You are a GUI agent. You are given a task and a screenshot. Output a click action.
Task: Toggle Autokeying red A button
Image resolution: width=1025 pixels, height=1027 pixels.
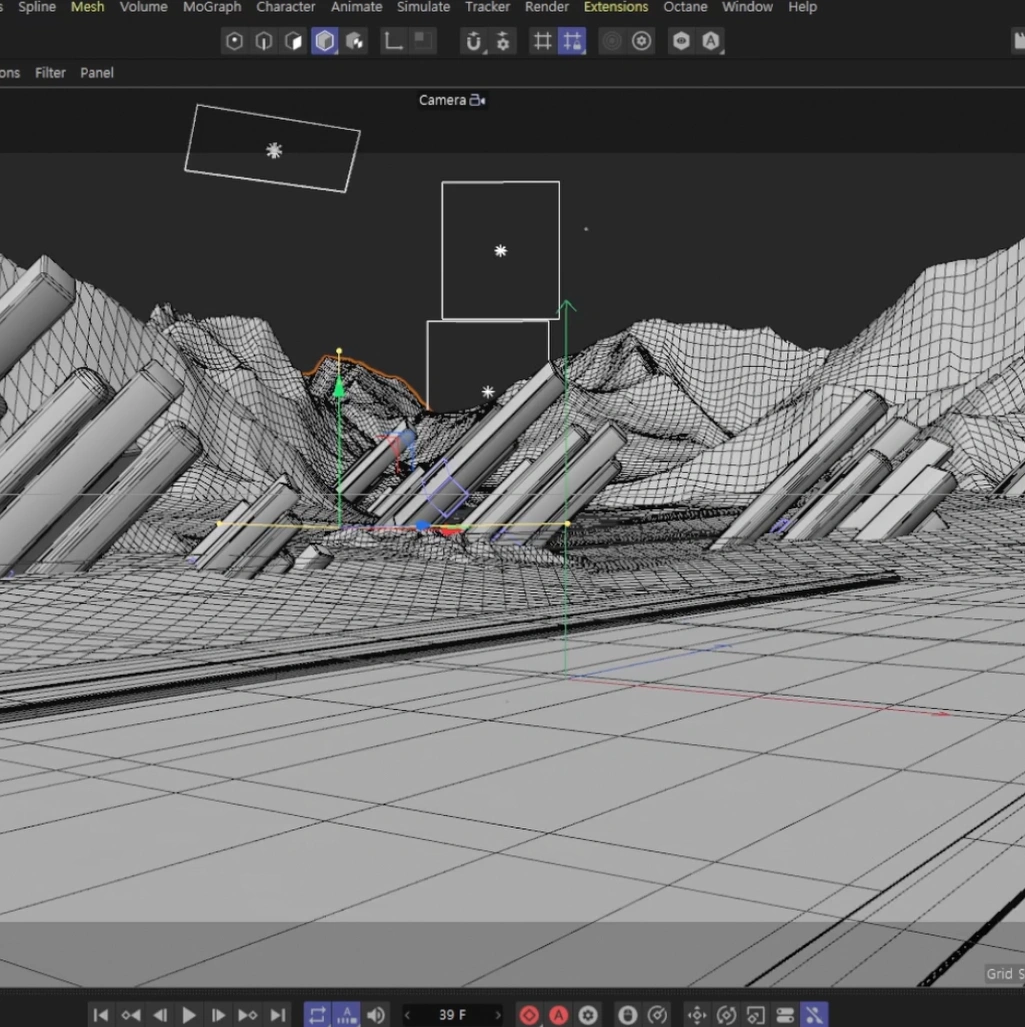(x=558, y=1015)
